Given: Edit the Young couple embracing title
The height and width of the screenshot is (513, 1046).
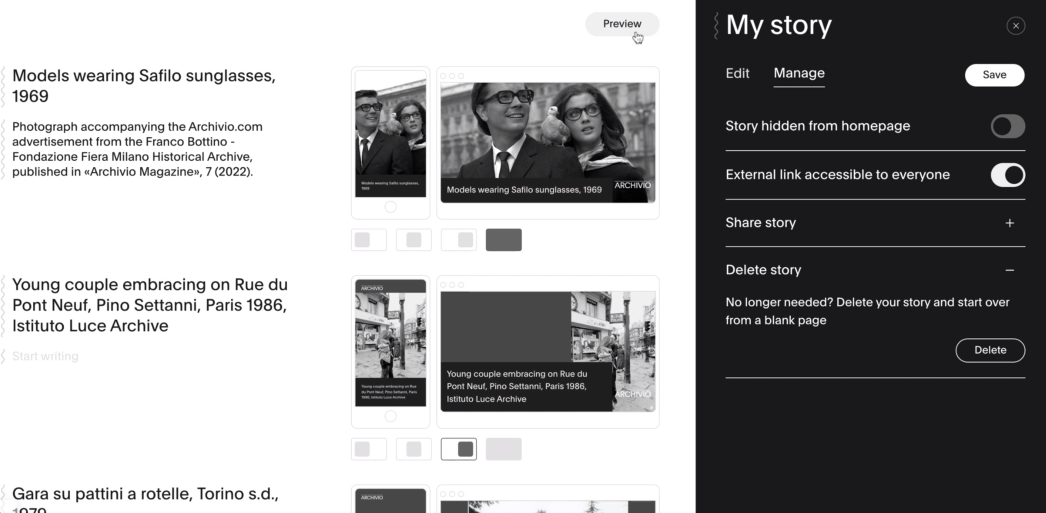Looking at the screenshot, I should click(150, 306).
